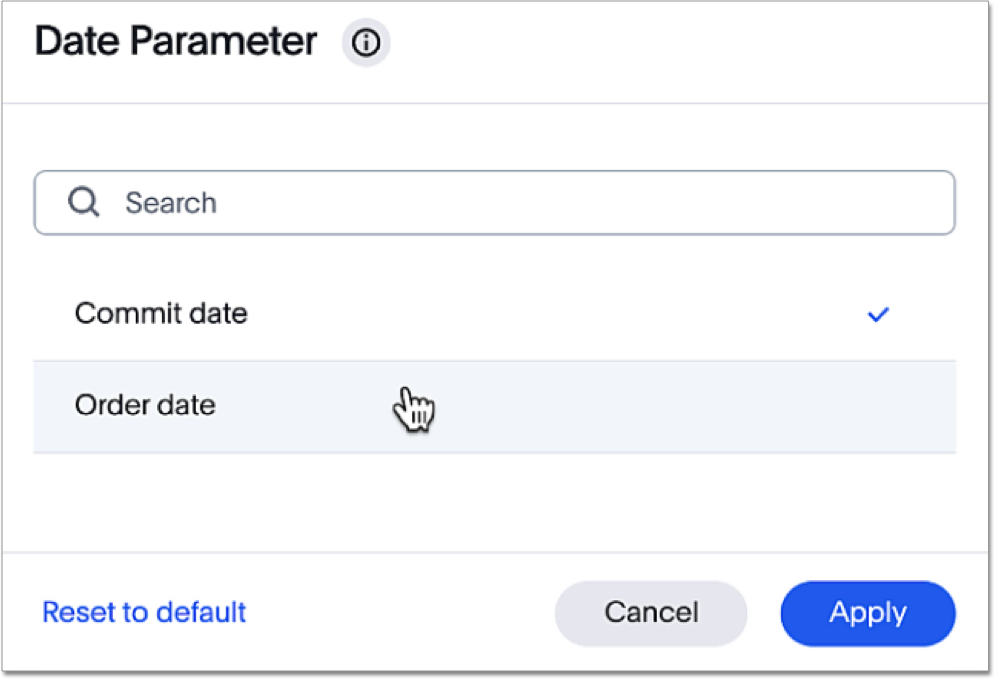Select the Order date option
Image resolution: width=995 pixels, height=679 pixels.
click(x=145, y=406)
